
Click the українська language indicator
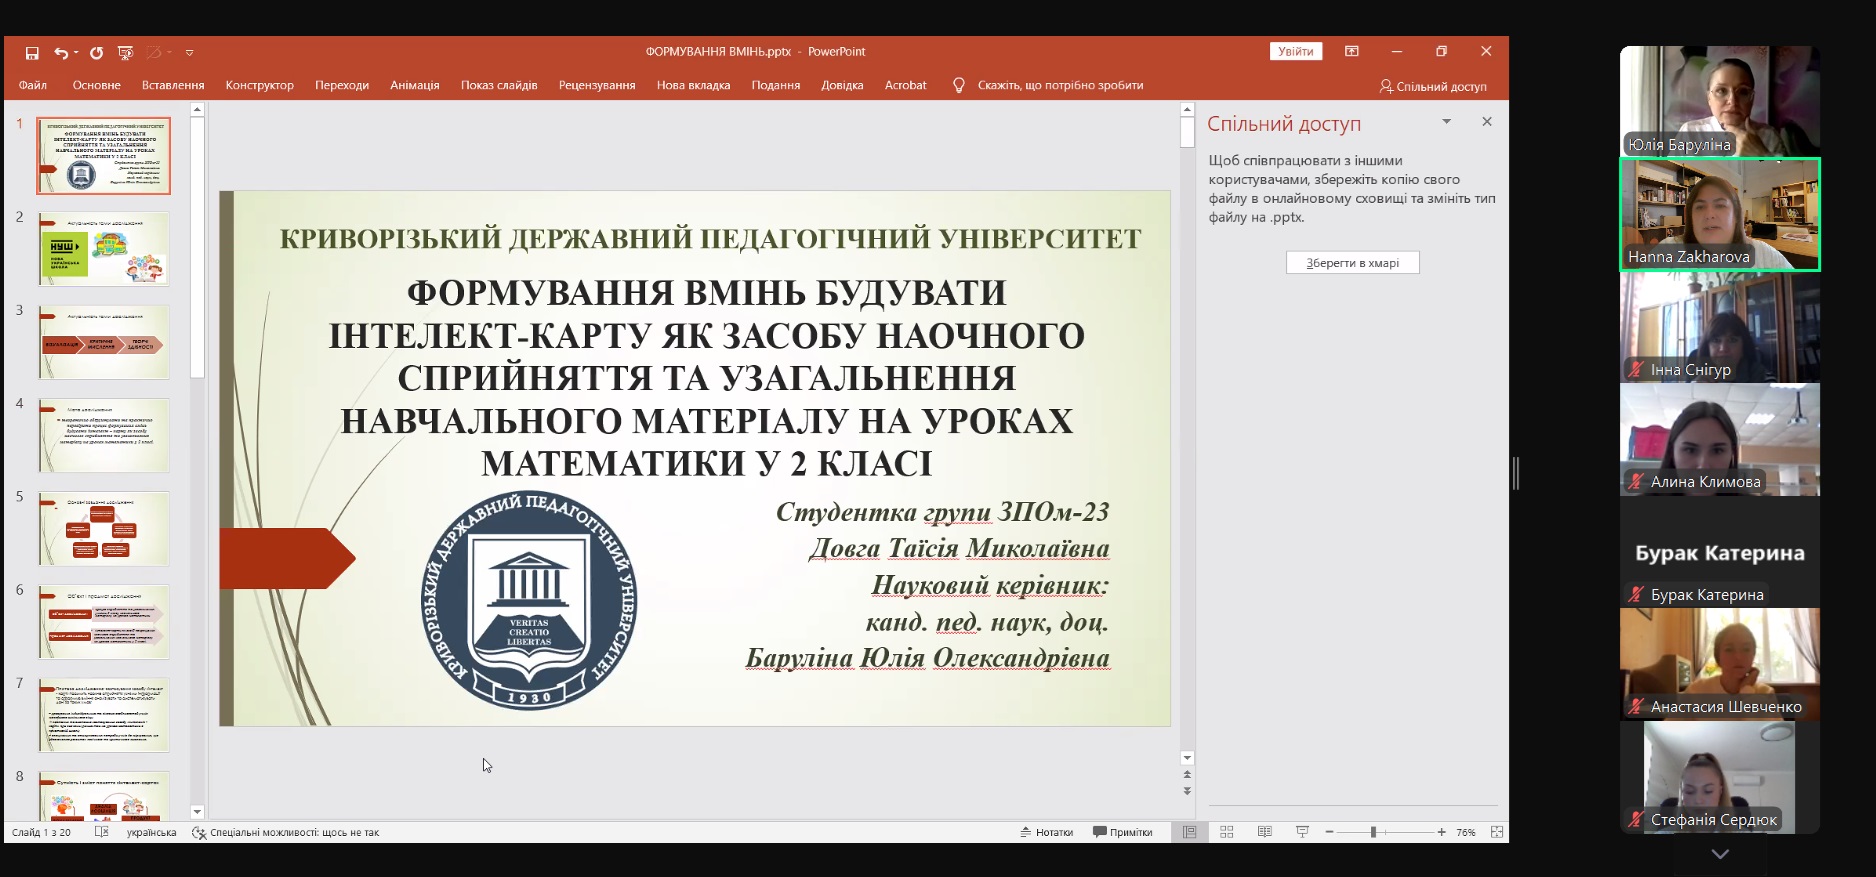(x=151, y=832)
